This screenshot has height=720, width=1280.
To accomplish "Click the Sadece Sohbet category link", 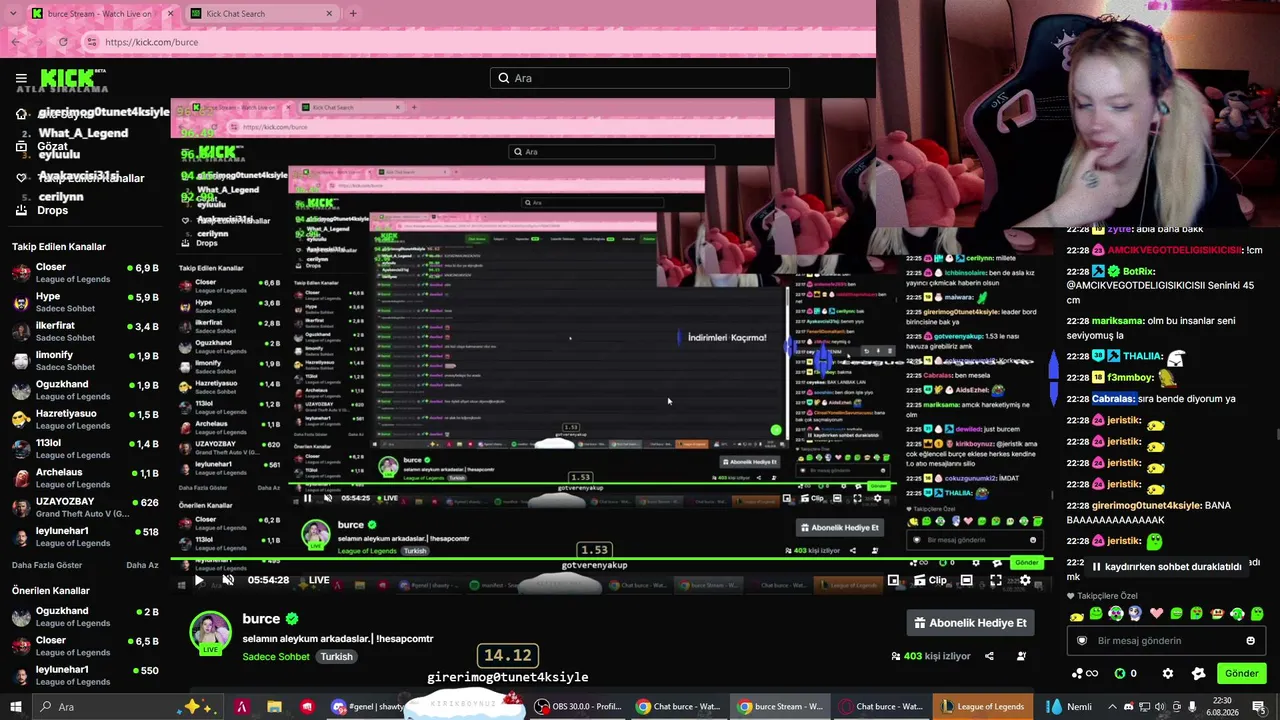I will 277,657.
